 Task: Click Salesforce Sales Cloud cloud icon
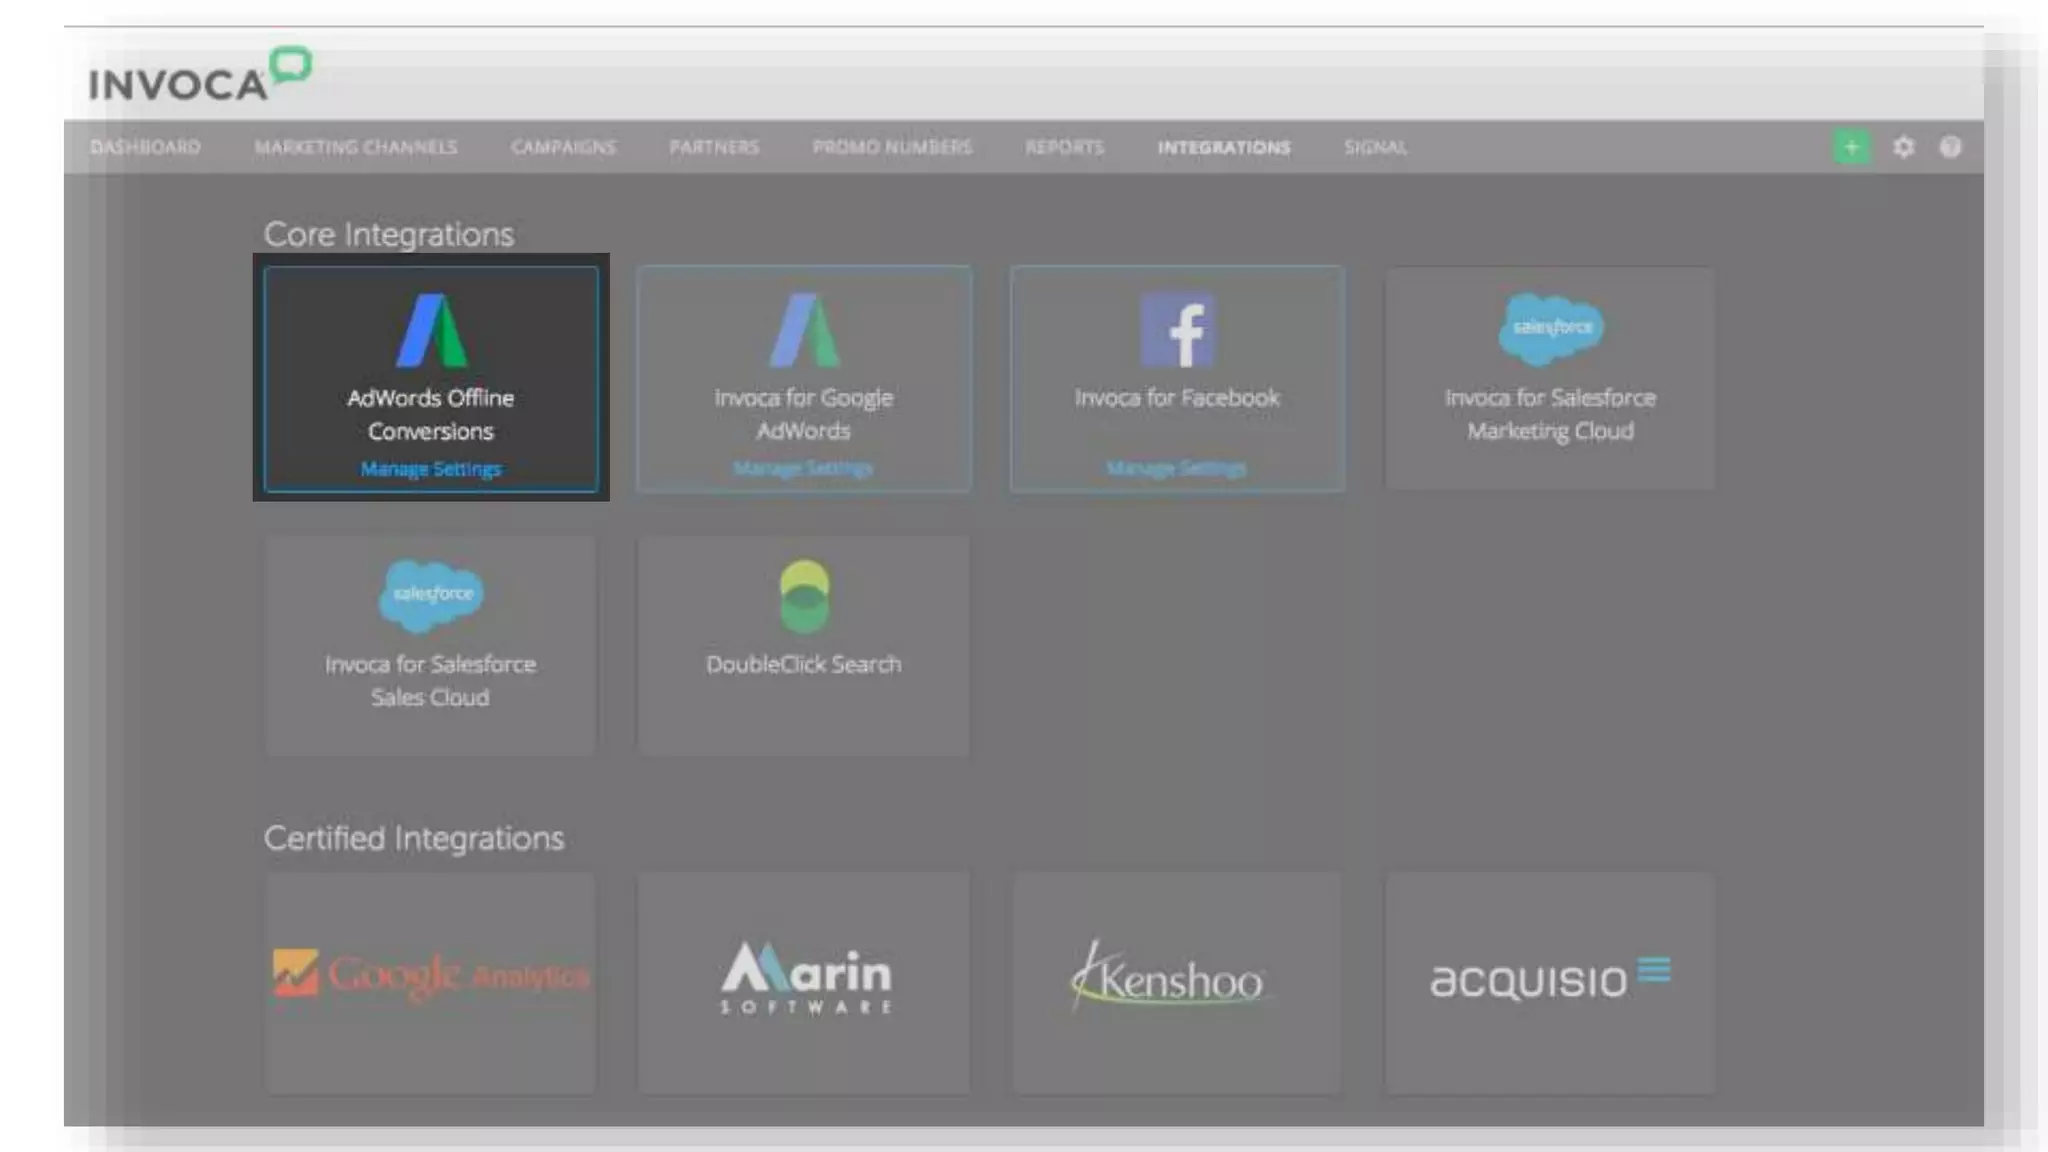coord(431,595)
